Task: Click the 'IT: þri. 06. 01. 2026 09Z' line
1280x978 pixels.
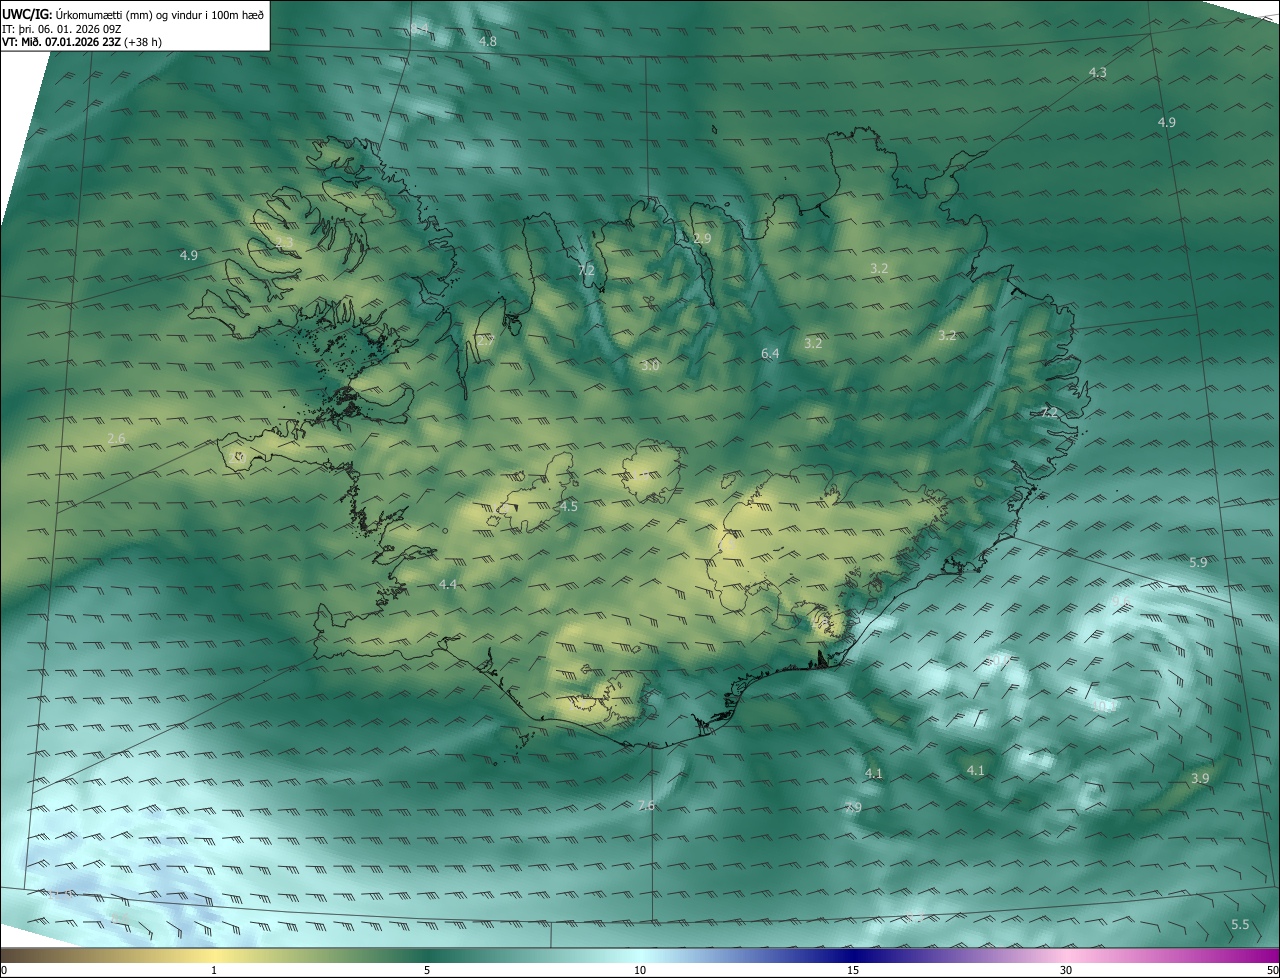Action: click(62, 28)
